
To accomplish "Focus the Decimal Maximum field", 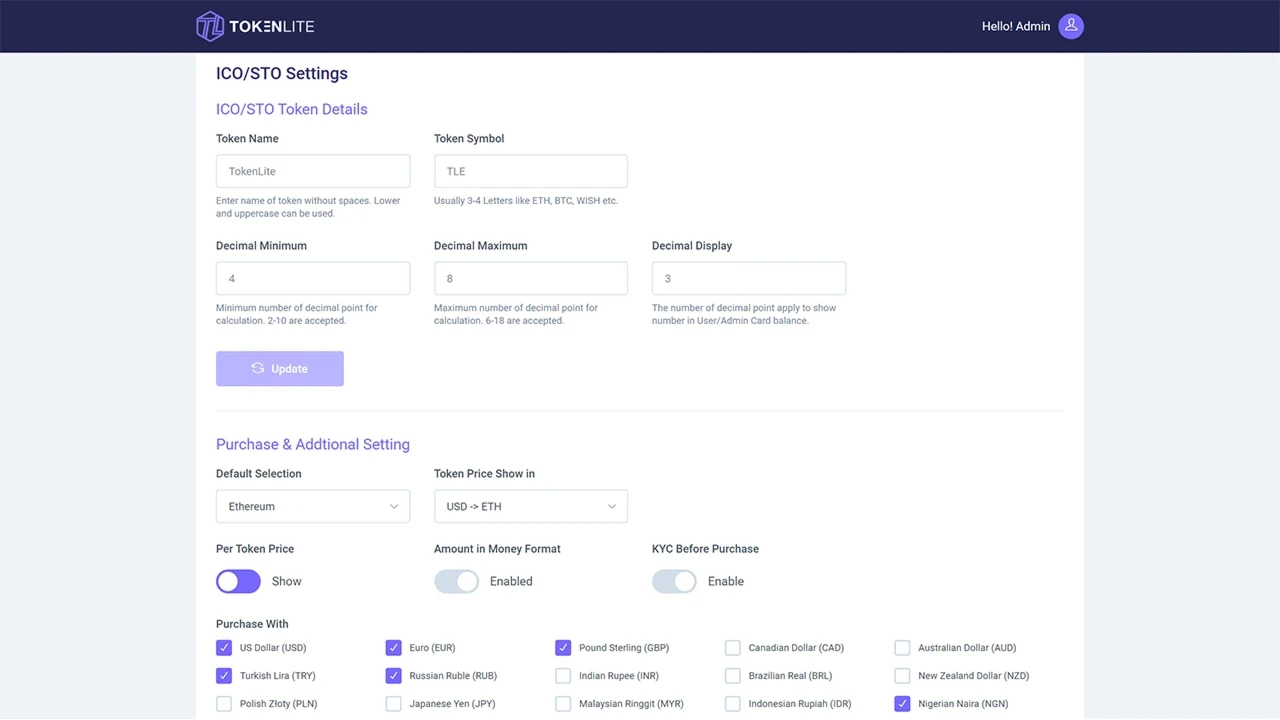I will 531,279.
